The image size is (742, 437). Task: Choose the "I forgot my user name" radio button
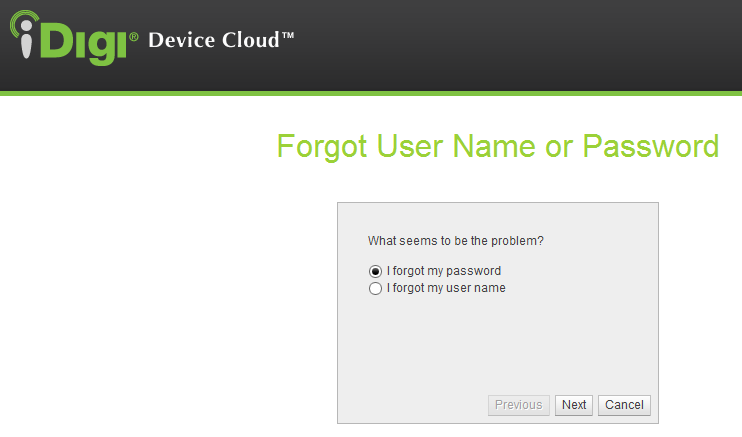[x=375, y=289]
